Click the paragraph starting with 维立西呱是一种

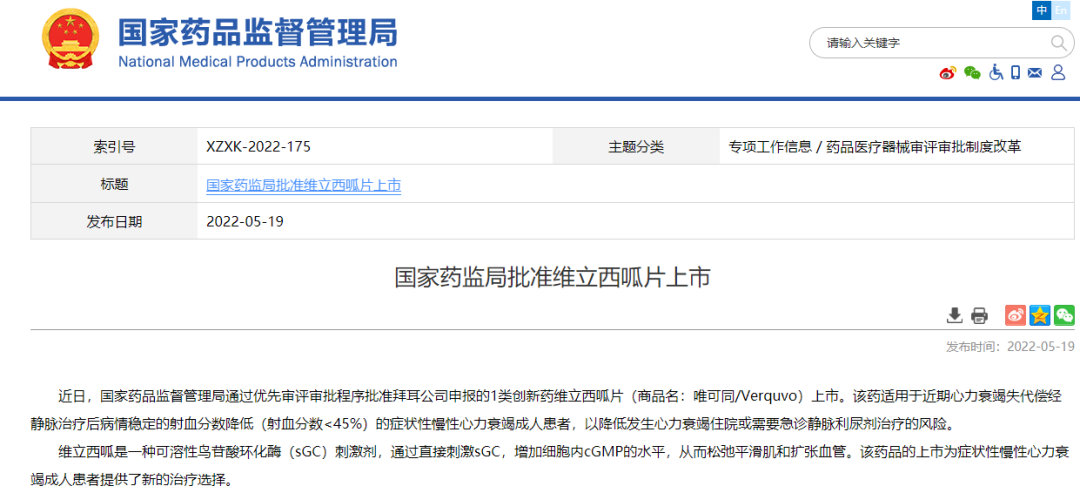[x=551, y=465]
